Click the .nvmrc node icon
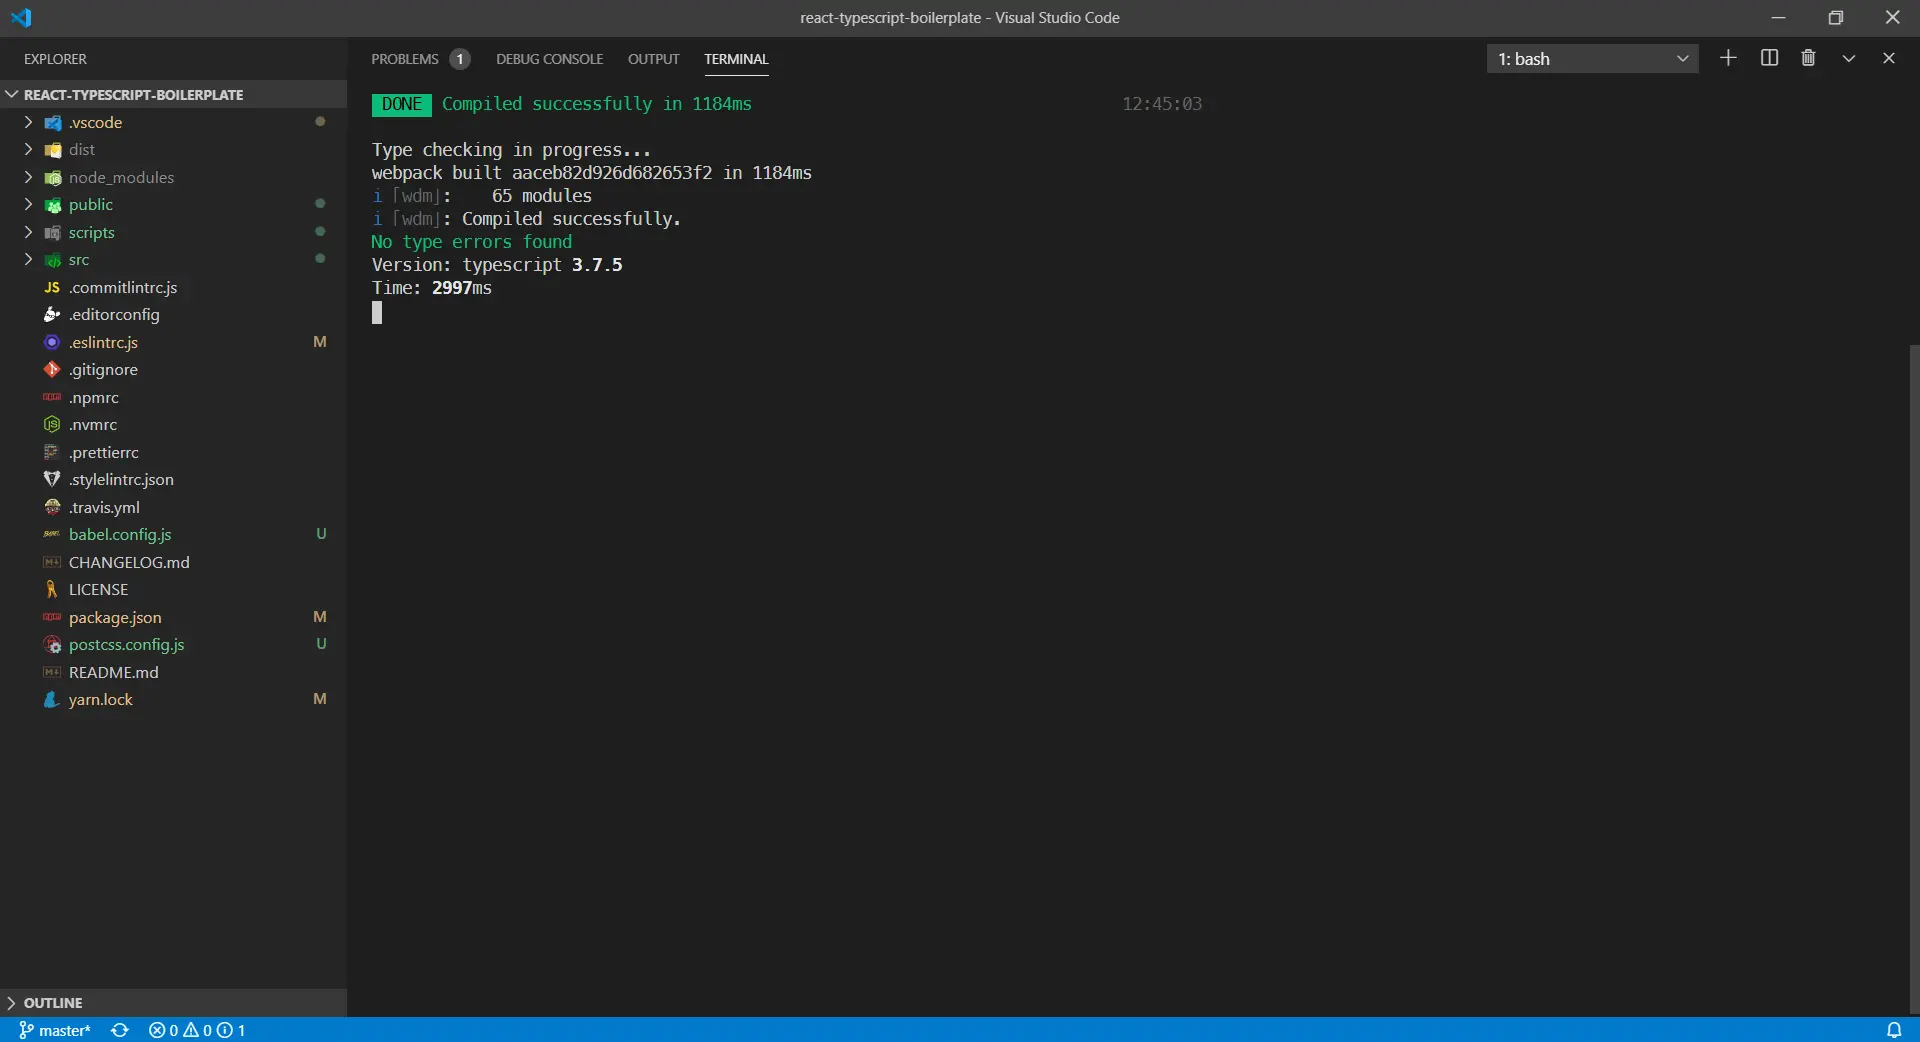 (x=52, y=424)
